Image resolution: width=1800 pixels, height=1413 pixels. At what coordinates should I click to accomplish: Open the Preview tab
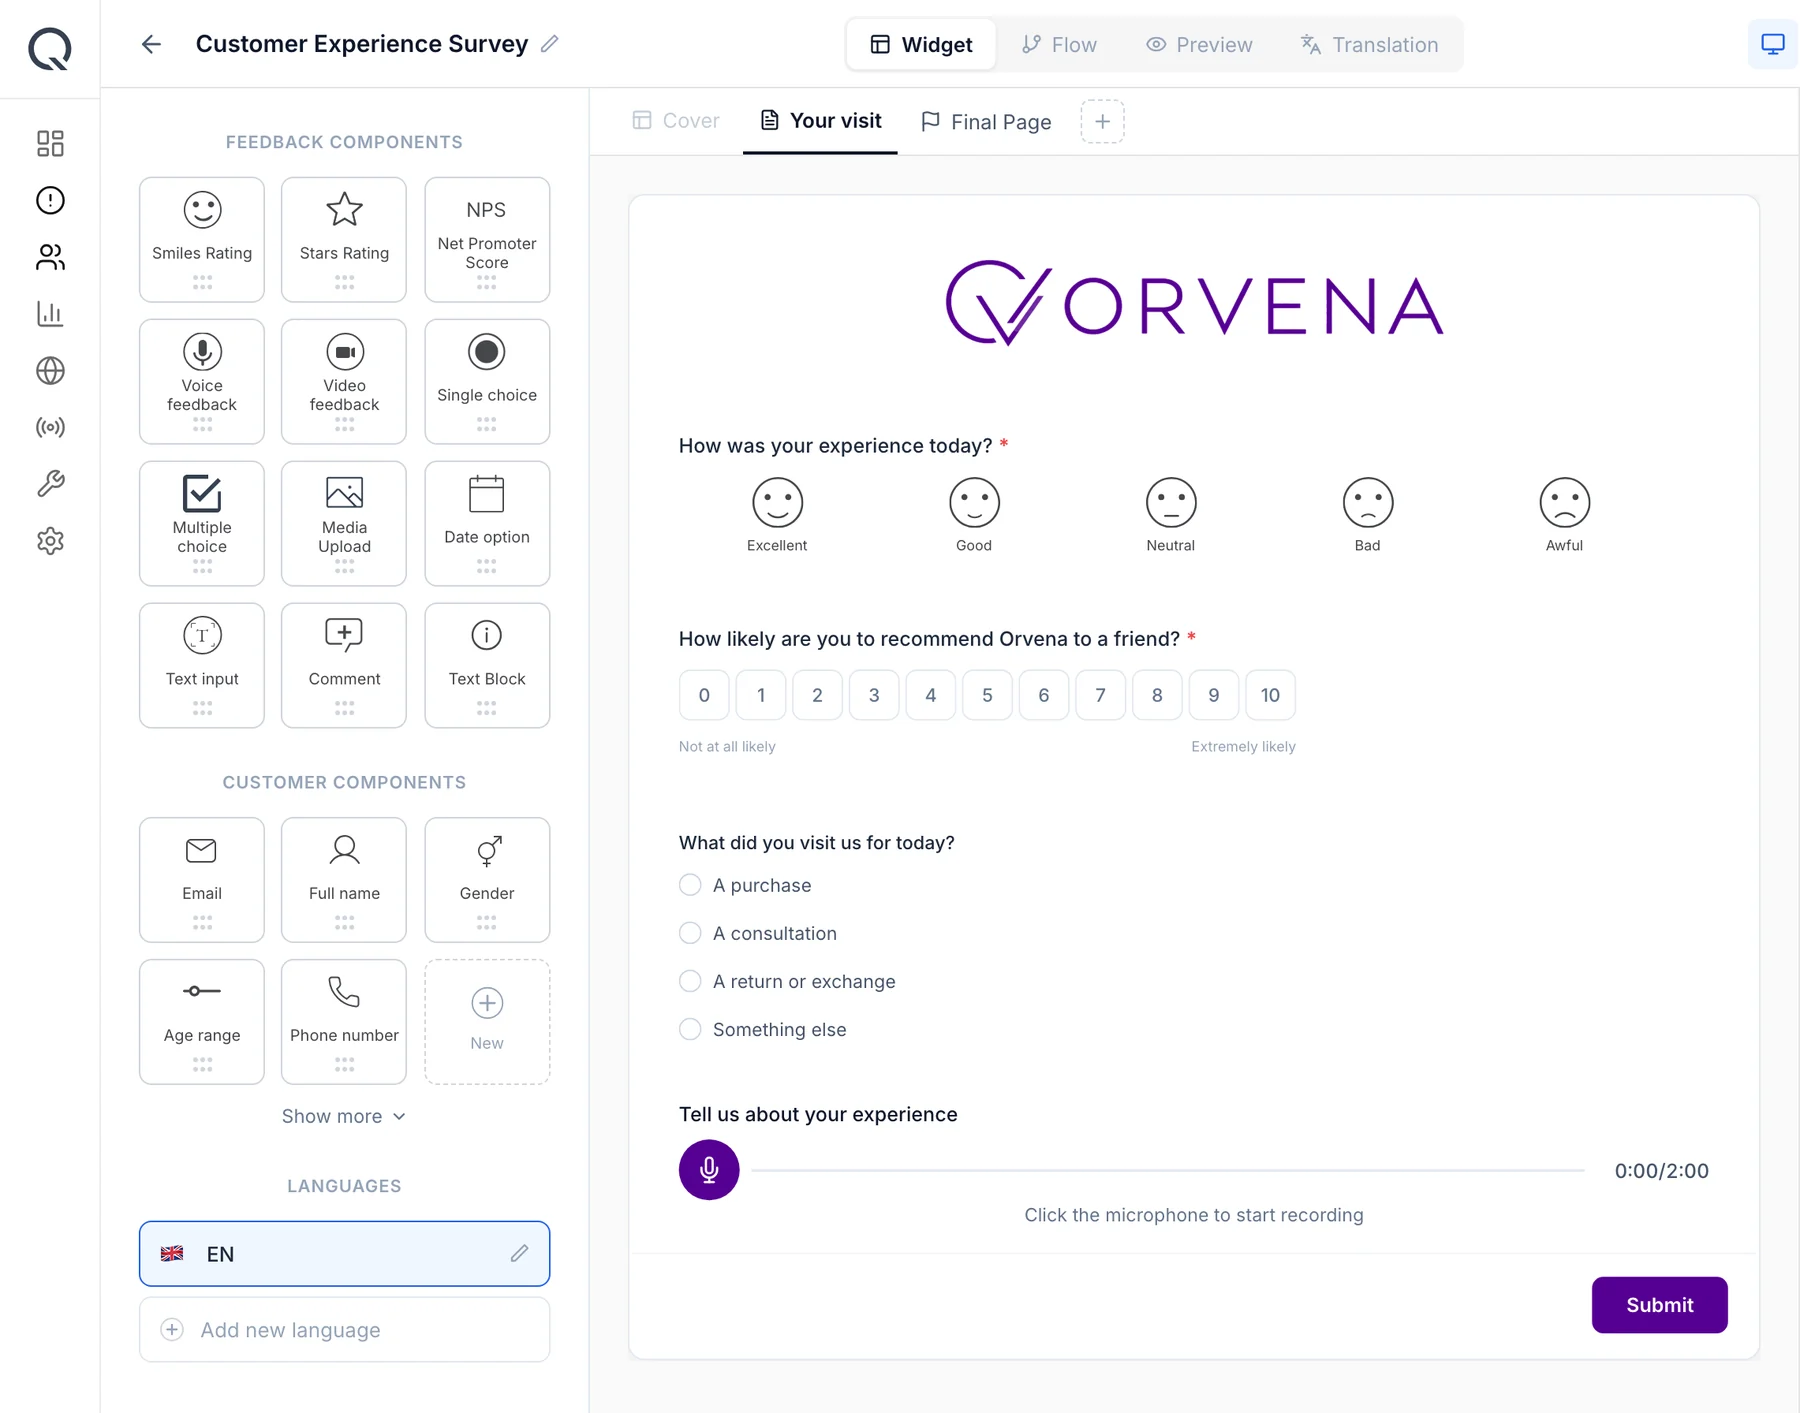tap(1199, 44)
